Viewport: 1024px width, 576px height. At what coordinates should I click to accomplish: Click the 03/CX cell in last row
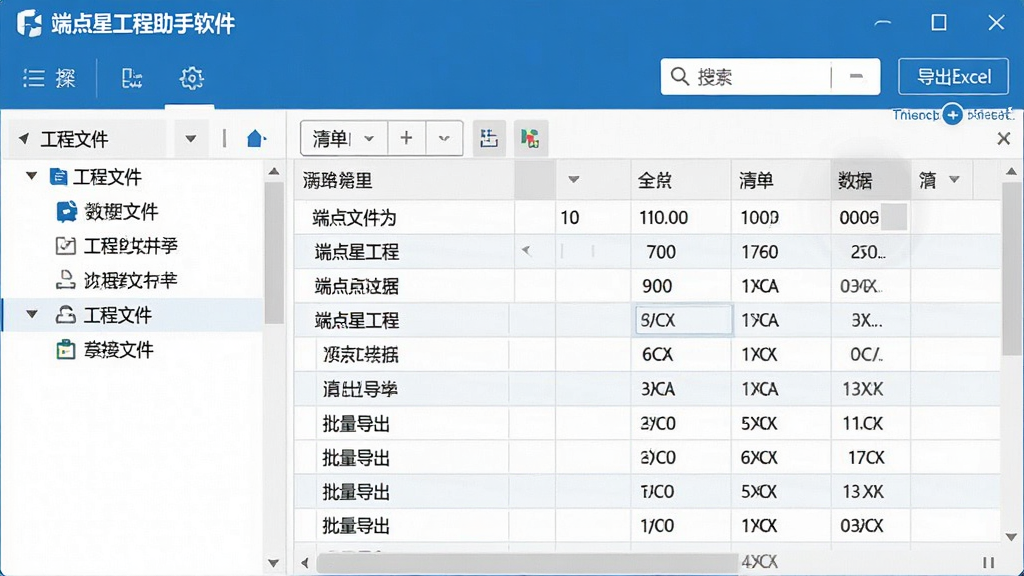click(871, 526)
